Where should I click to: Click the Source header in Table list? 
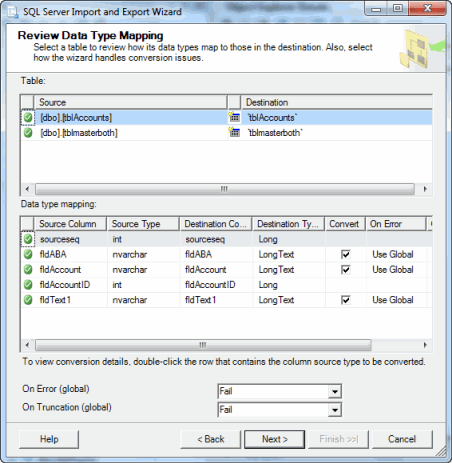pyautogui.click(x=130, y=102)
